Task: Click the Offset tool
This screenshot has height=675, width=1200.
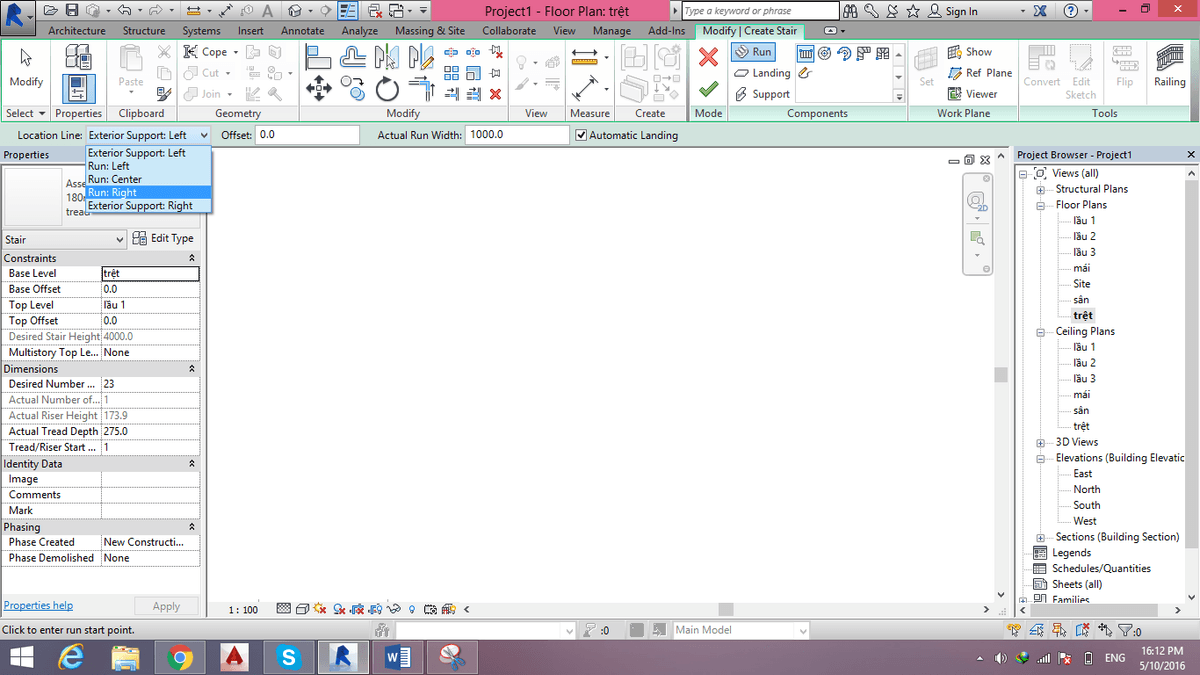Action: coord(352,57)
